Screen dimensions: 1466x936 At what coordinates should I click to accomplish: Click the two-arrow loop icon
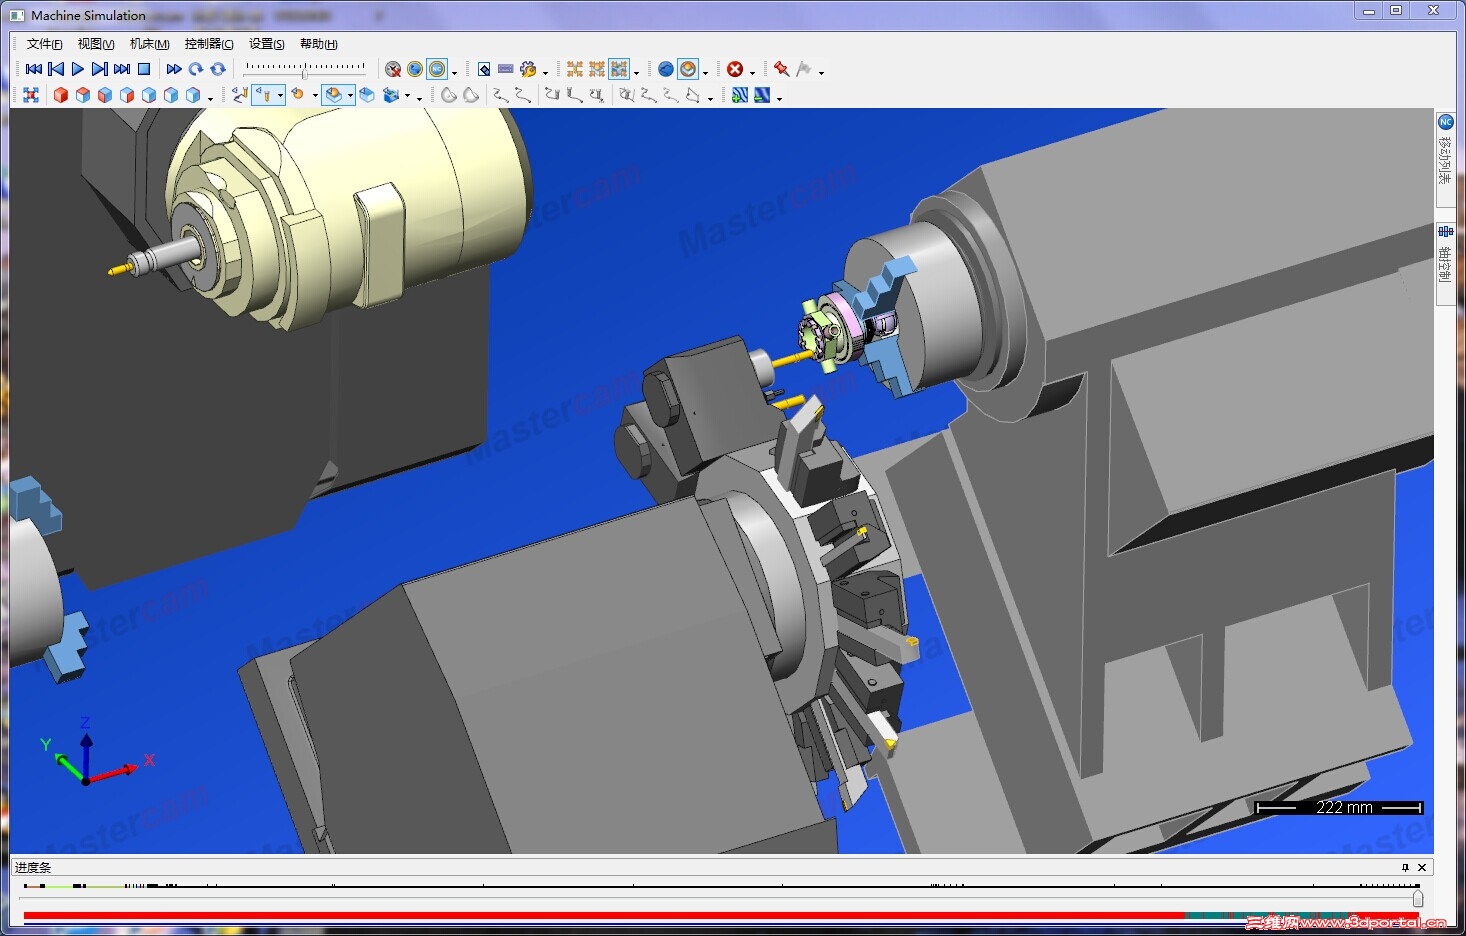tap(218, 69)
